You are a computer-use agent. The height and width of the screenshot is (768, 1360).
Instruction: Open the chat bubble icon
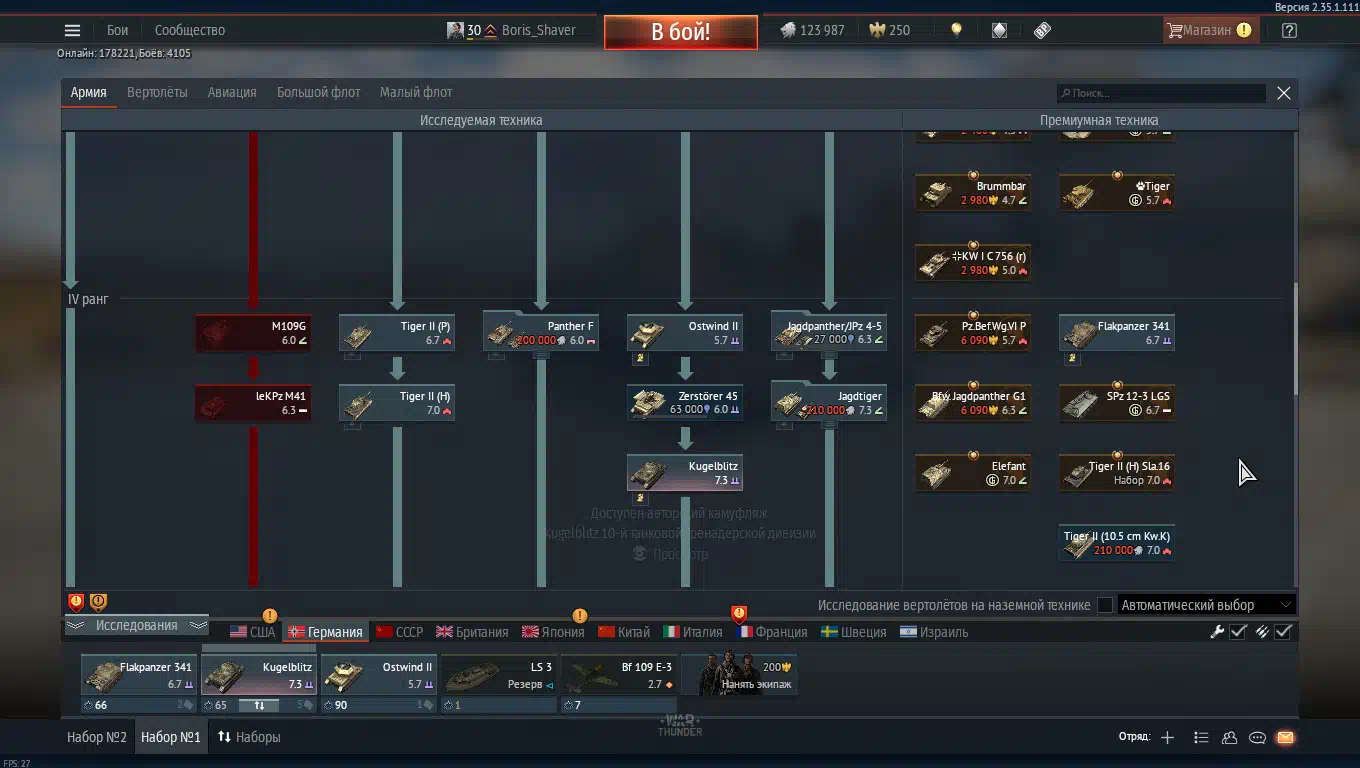click(x=1257, y=737)
